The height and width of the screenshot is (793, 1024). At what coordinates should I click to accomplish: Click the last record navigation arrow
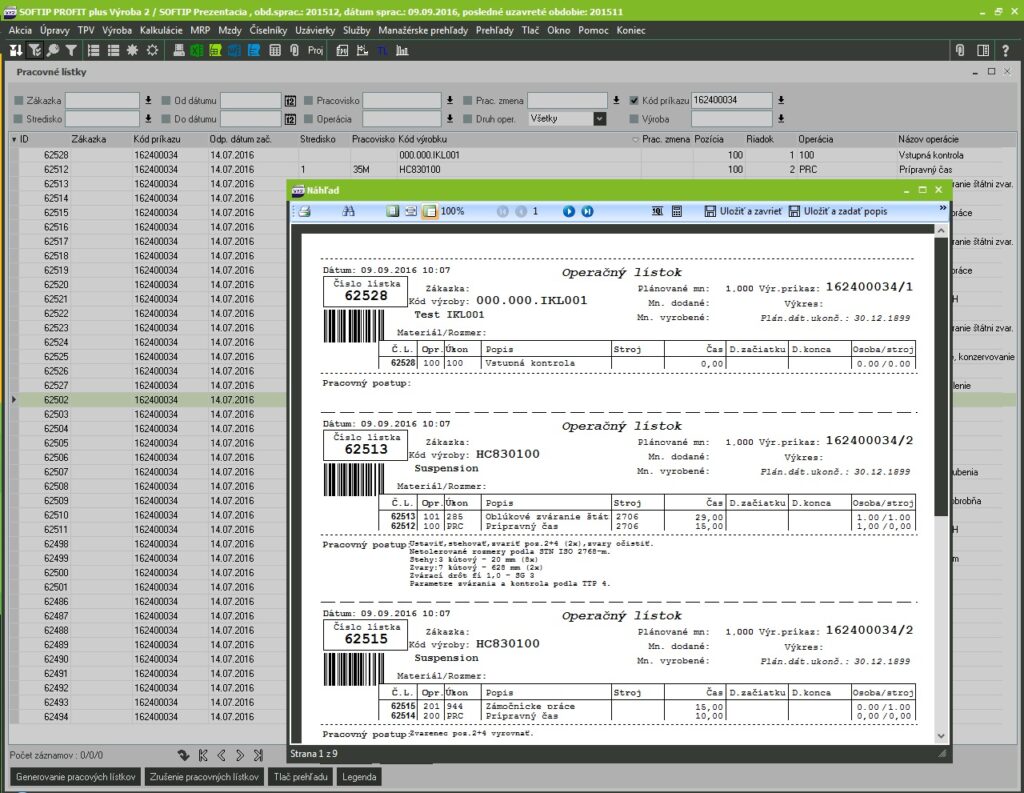(x=258, y=755)
